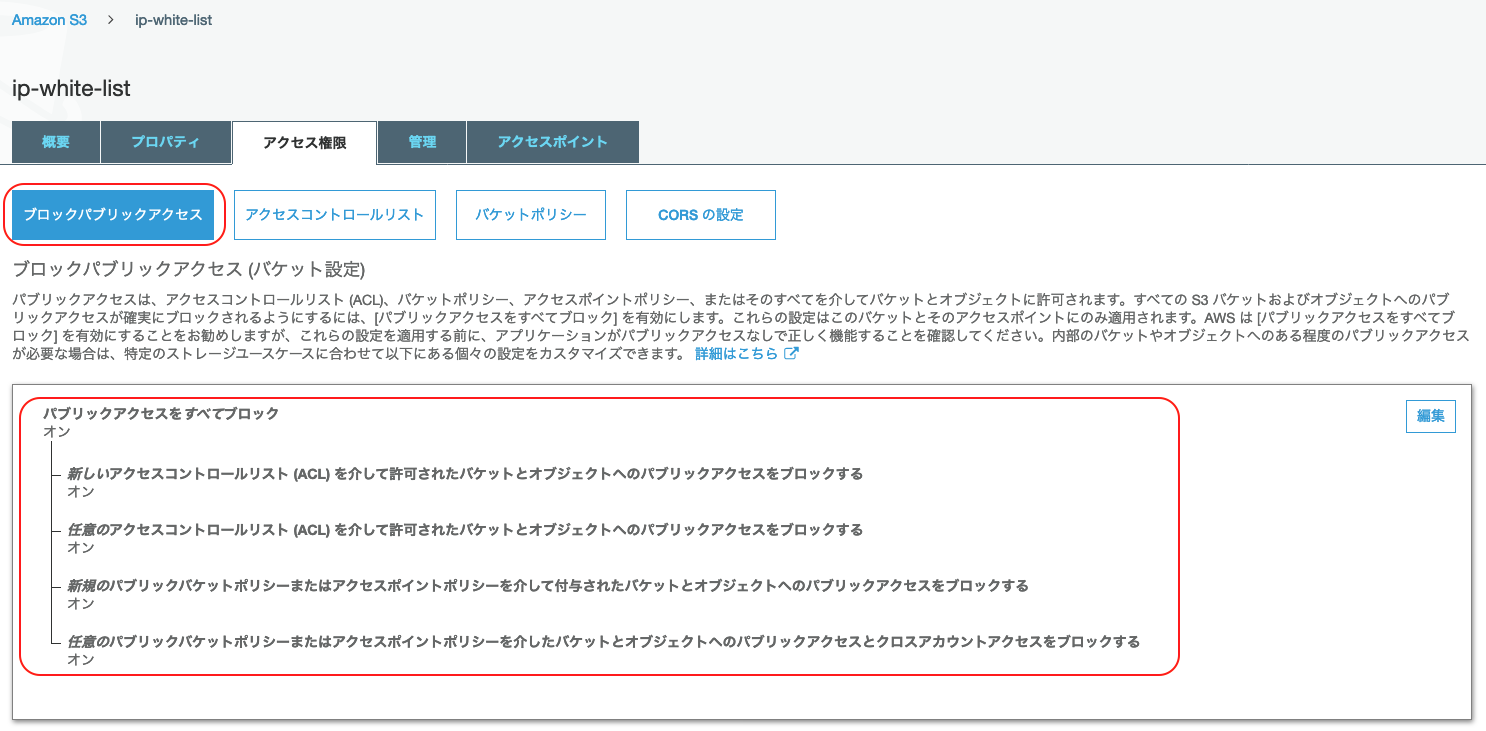Select the アクセス権限 tab

[304, 142]
